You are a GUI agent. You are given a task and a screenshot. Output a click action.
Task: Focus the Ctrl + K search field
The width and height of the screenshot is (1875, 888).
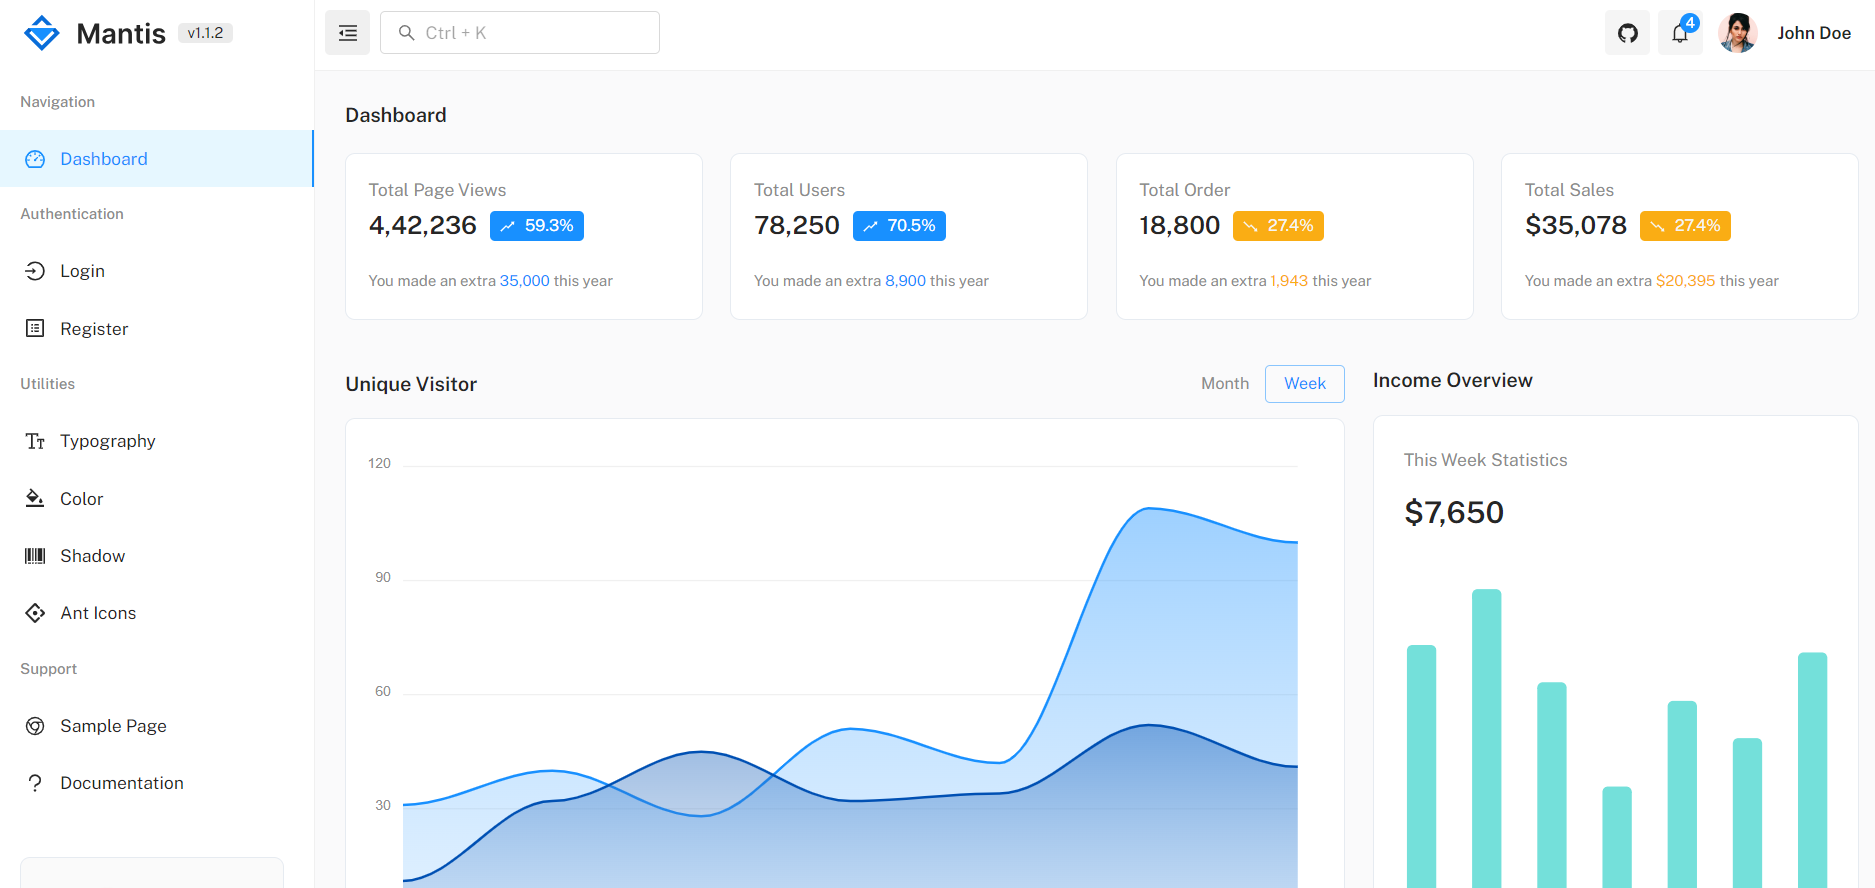pyautogui.click(x=520, y=33)
